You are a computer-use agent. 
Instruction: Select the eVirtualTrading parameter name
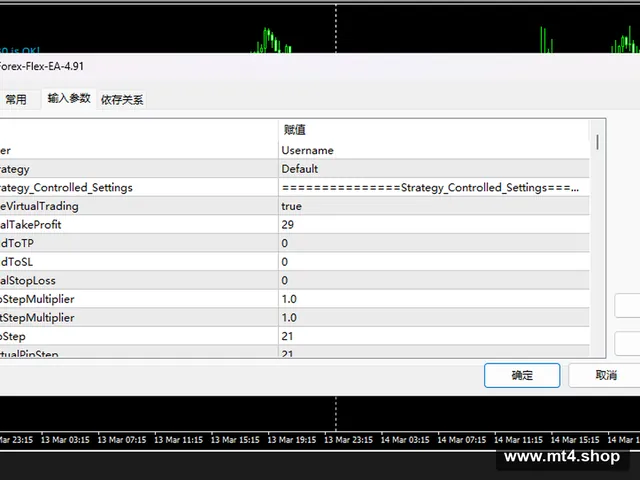39,206
